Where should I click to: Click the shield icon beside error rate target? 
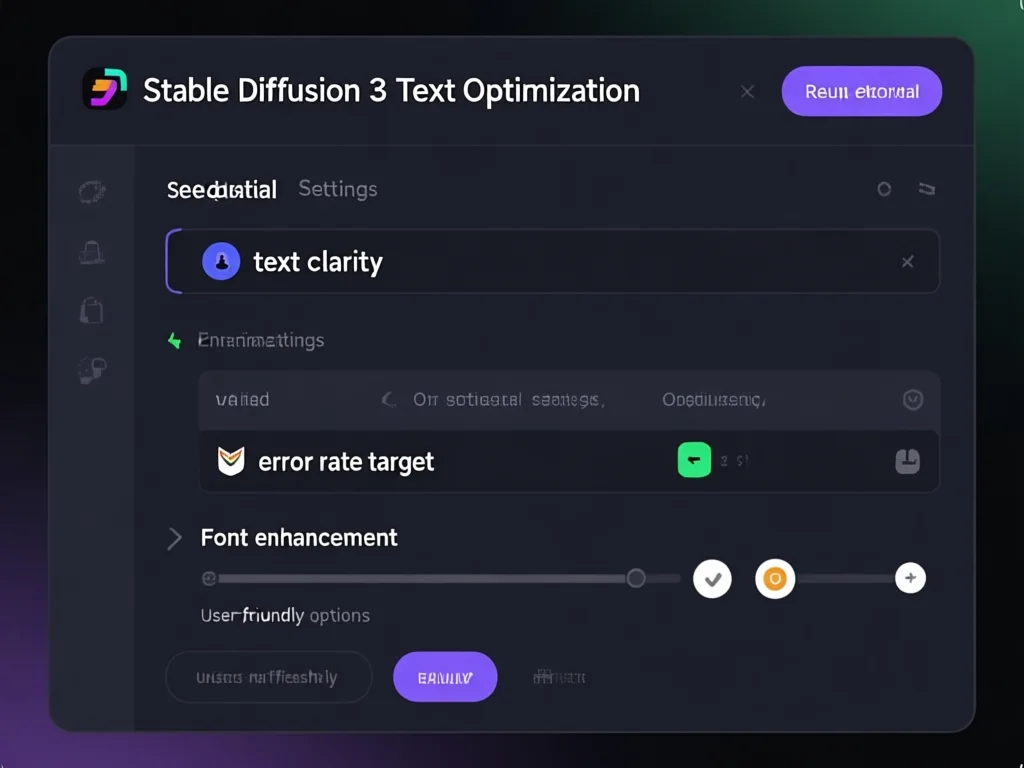tap(231, 461)
